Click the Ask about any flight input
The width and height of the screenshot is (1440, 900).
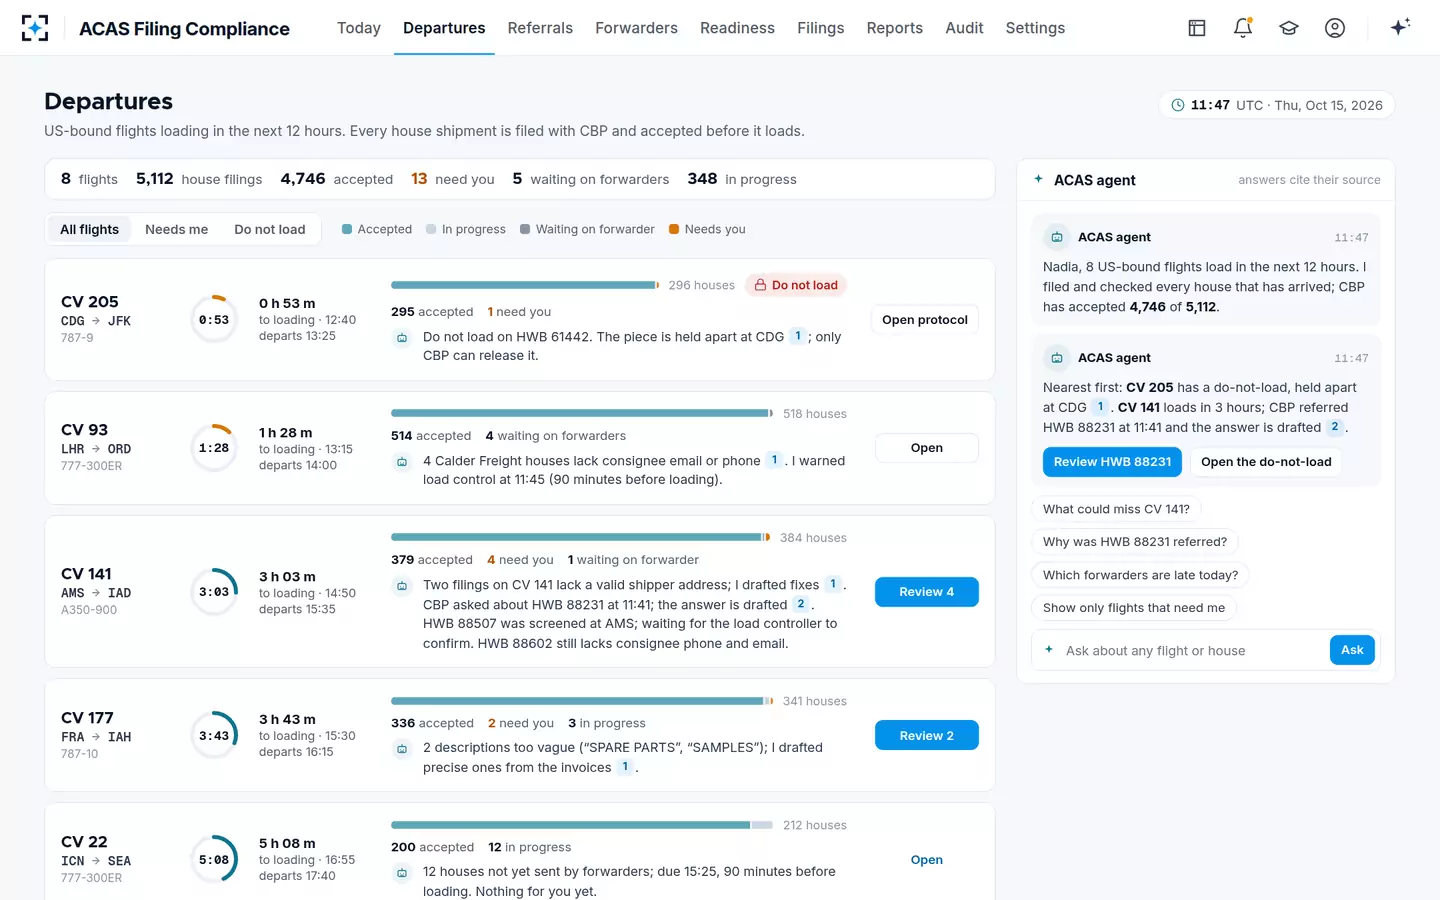pos(1192,651)
